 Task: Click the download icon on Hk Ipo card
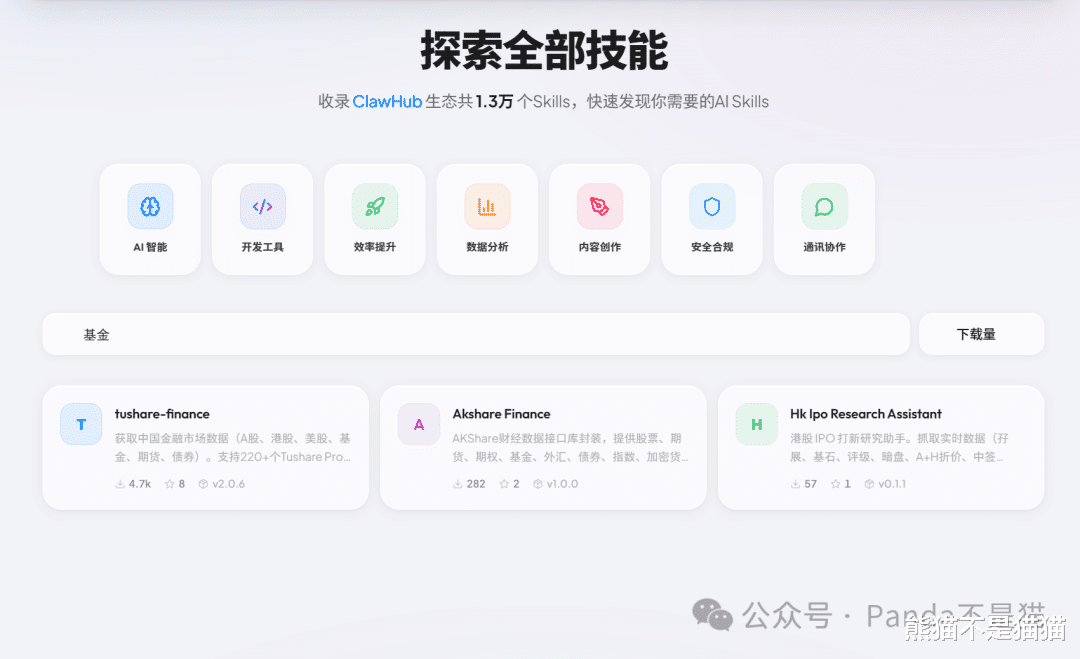tap(795, 484)
